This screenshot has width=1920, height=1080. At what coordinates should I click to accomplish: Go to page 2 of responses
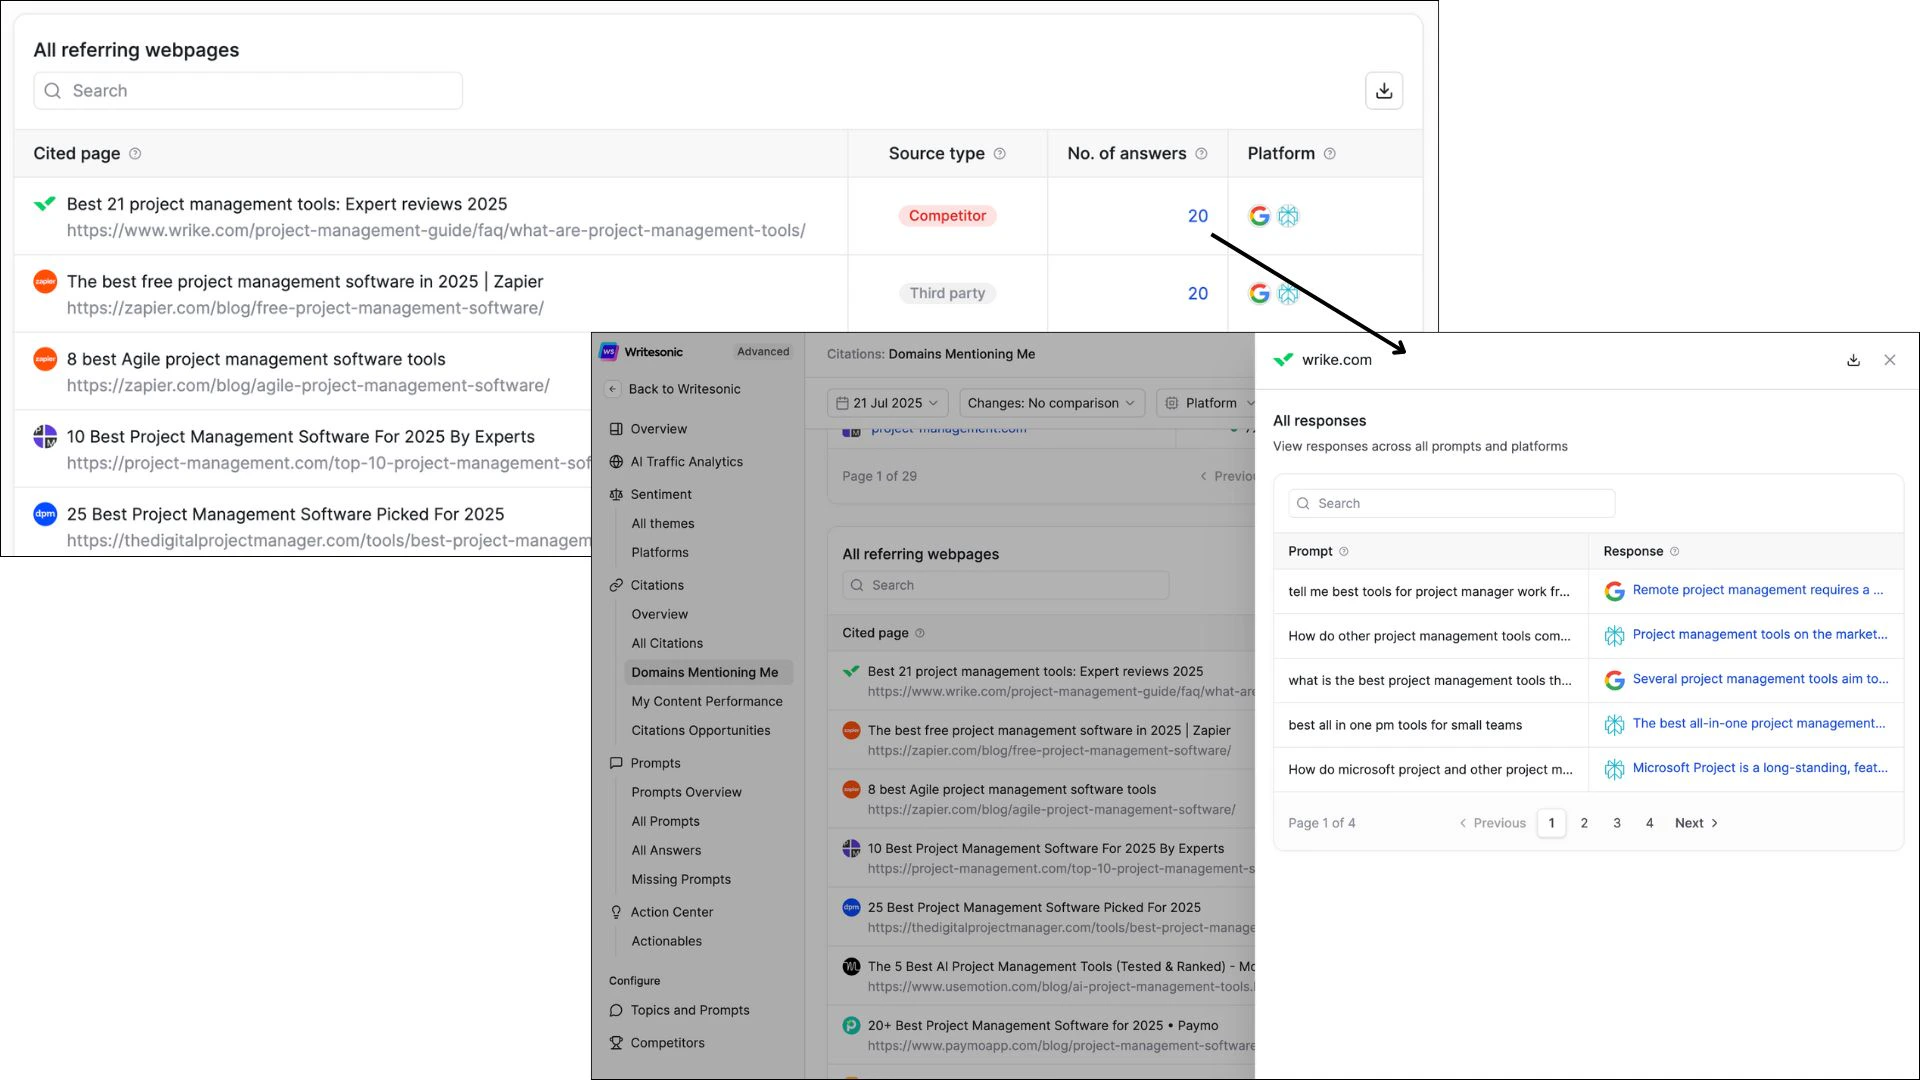tap(1584, 823)
